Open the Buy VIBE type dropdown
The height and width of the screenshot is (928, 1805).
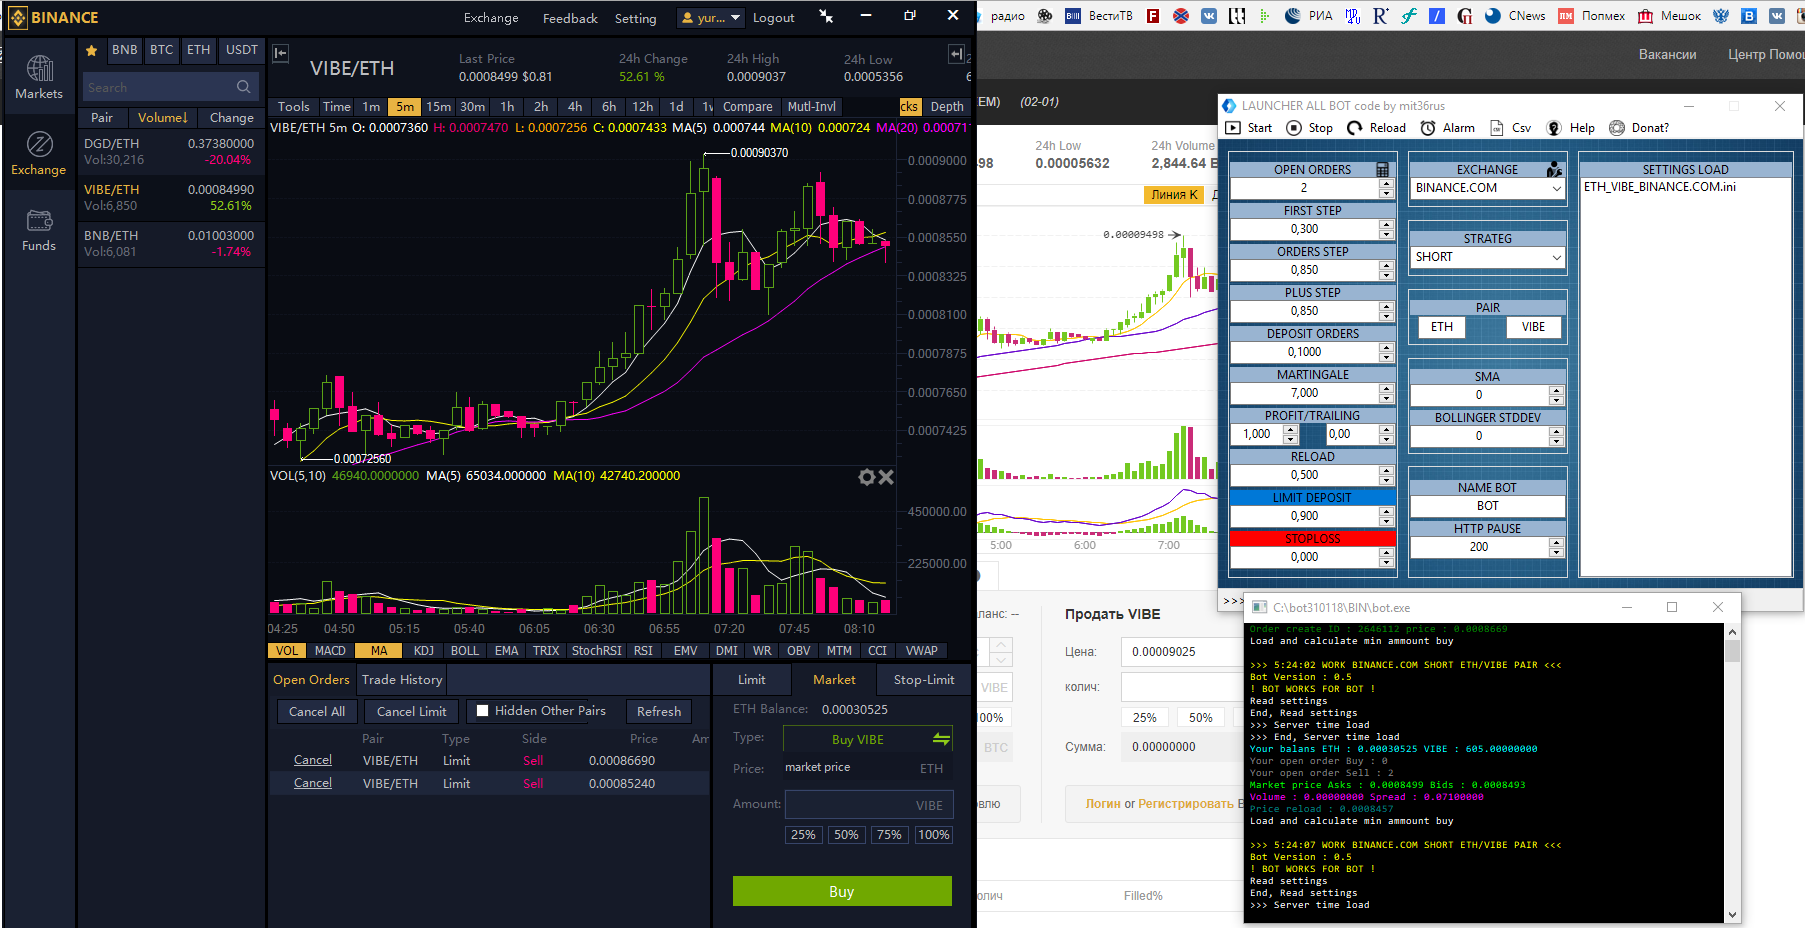click(x=867, y=739)
